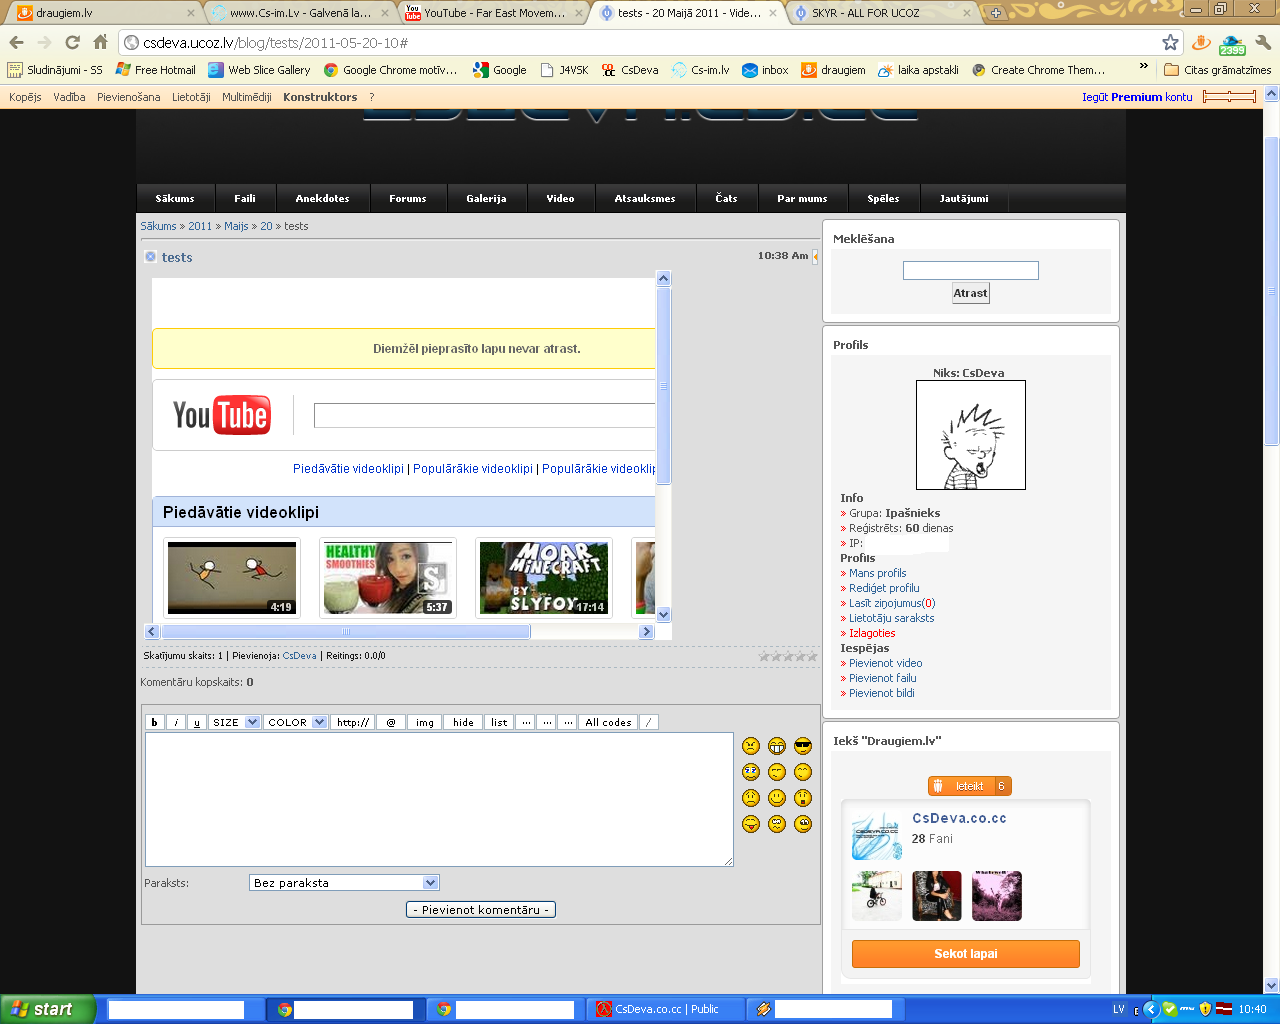This screenshot has height=1024, width=1280.
Task: Insert the angry emoticon
Action: (751, 746)
